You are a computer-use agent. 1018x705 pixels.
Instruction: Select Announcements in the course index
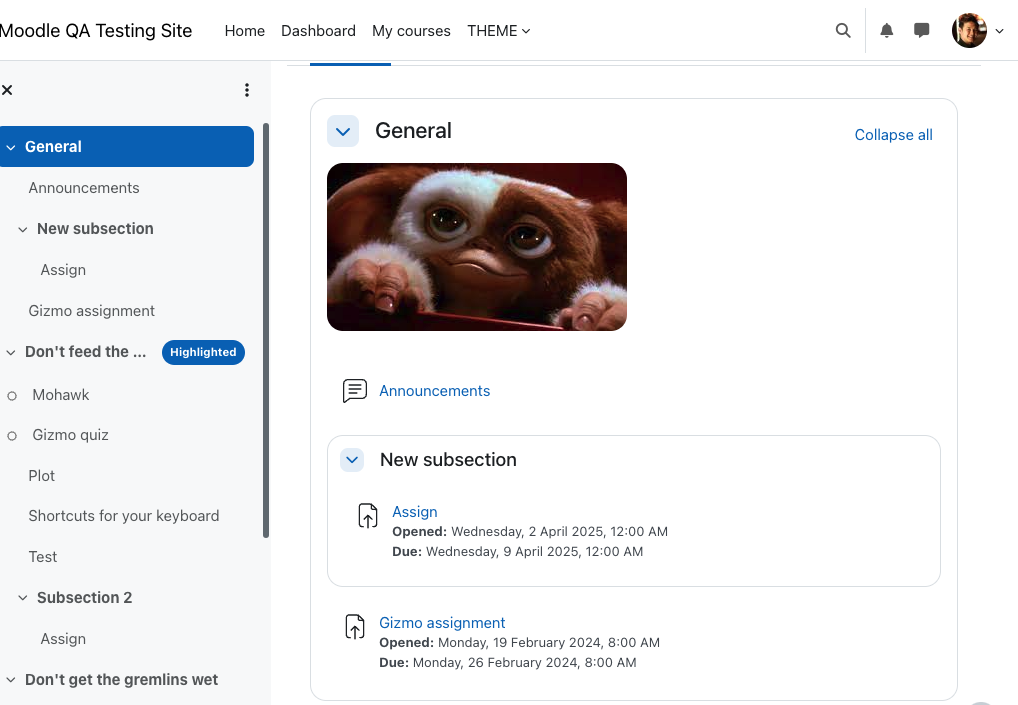coord(84,188)
